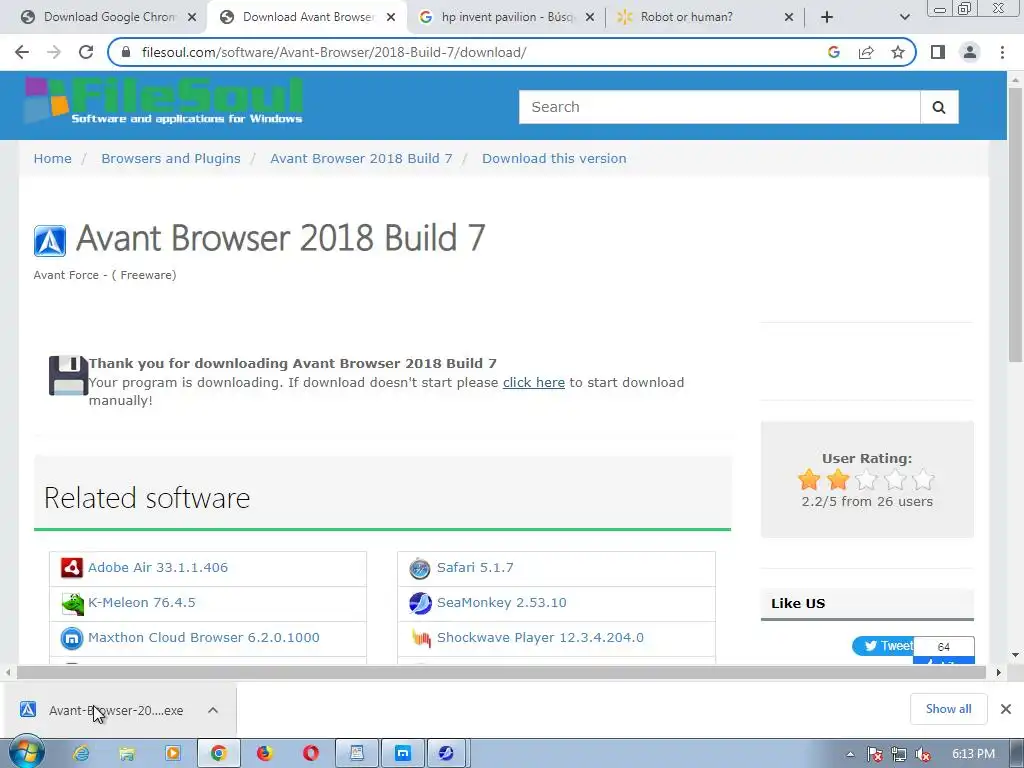Rate with the first star
The height and width of the screenshot is (768, 1024).
[809, 480]
